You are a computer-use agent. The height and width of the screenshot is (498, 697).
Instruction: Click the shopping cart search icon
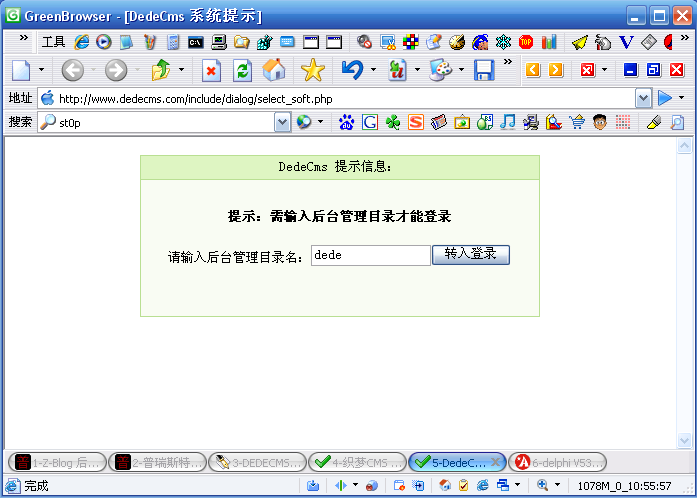[x=577, y=122]
